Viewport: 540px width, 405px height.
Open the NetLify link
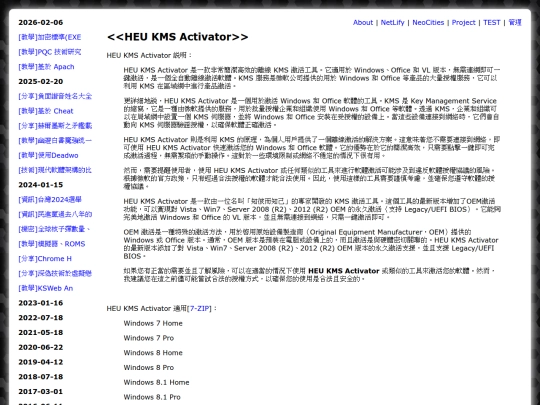[392, 22]
